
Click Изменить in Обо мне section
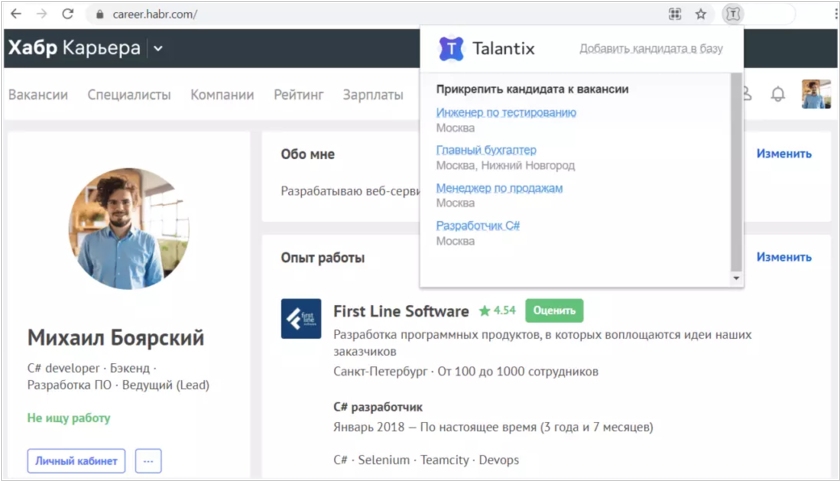click(784, 154)
